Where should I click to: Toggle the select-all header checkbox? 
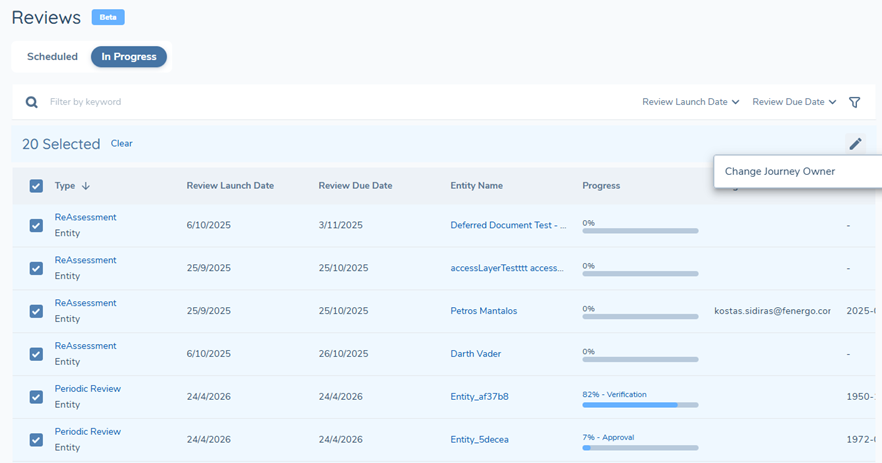[36, 186]
